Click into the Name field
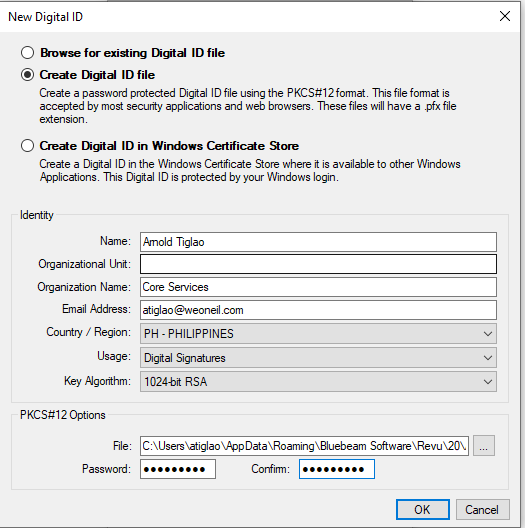This screenshot has height=528, width=525. click(318, 242)
